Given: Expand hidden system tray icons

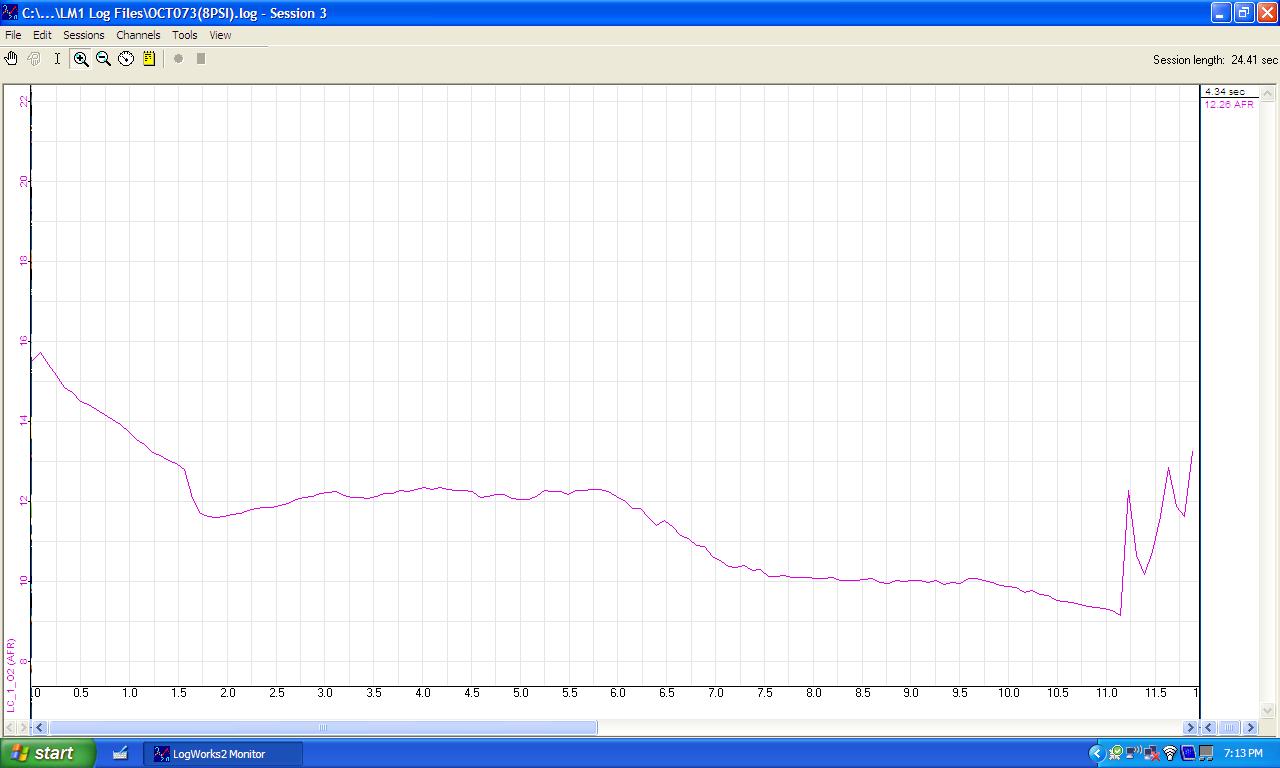Looking at the screenshot, I should coord(1096,753).
